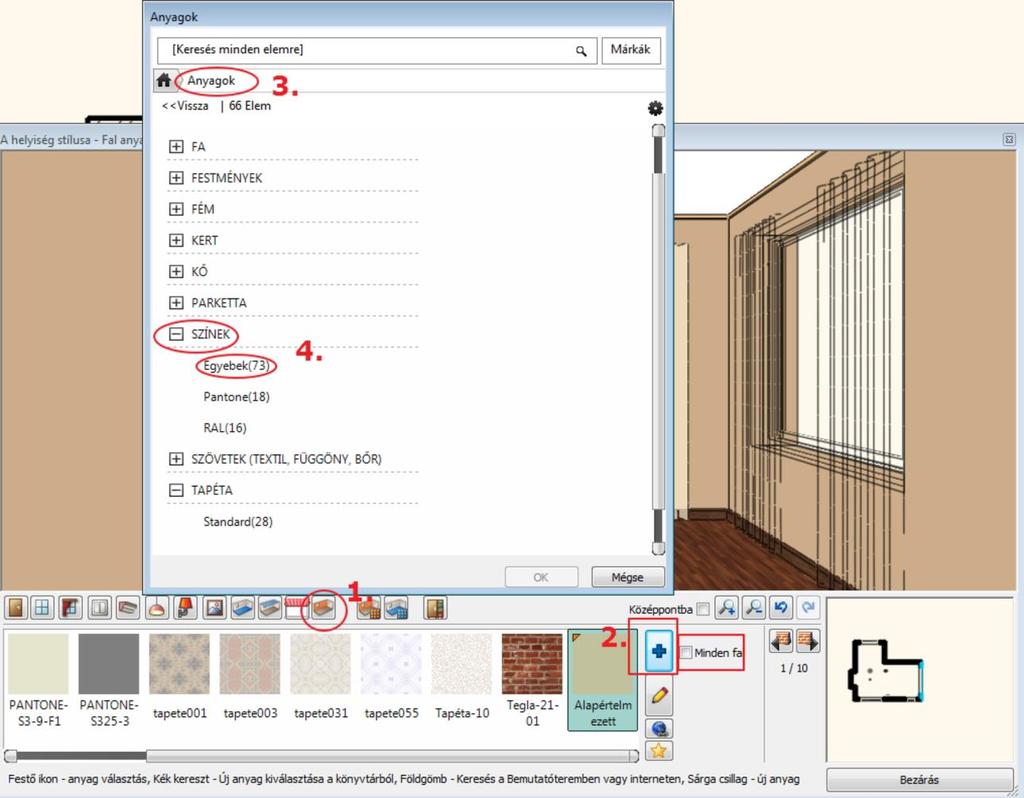Search showroom with the globe icon
This screenshot has width=1024, height=798.
click(x=659, y=728)
